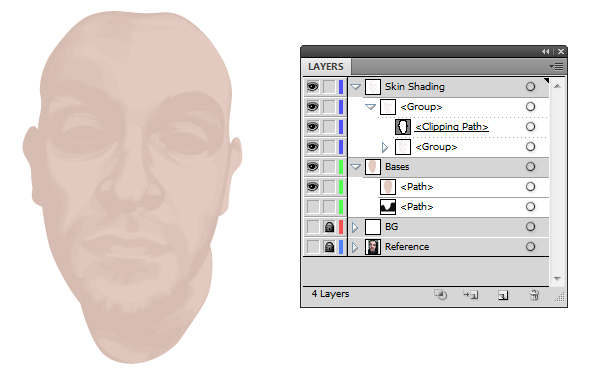Viewport: 594px width, 378px height.
Task: Click the BG layer white thumbnail
Action: [x=373, y=227]
